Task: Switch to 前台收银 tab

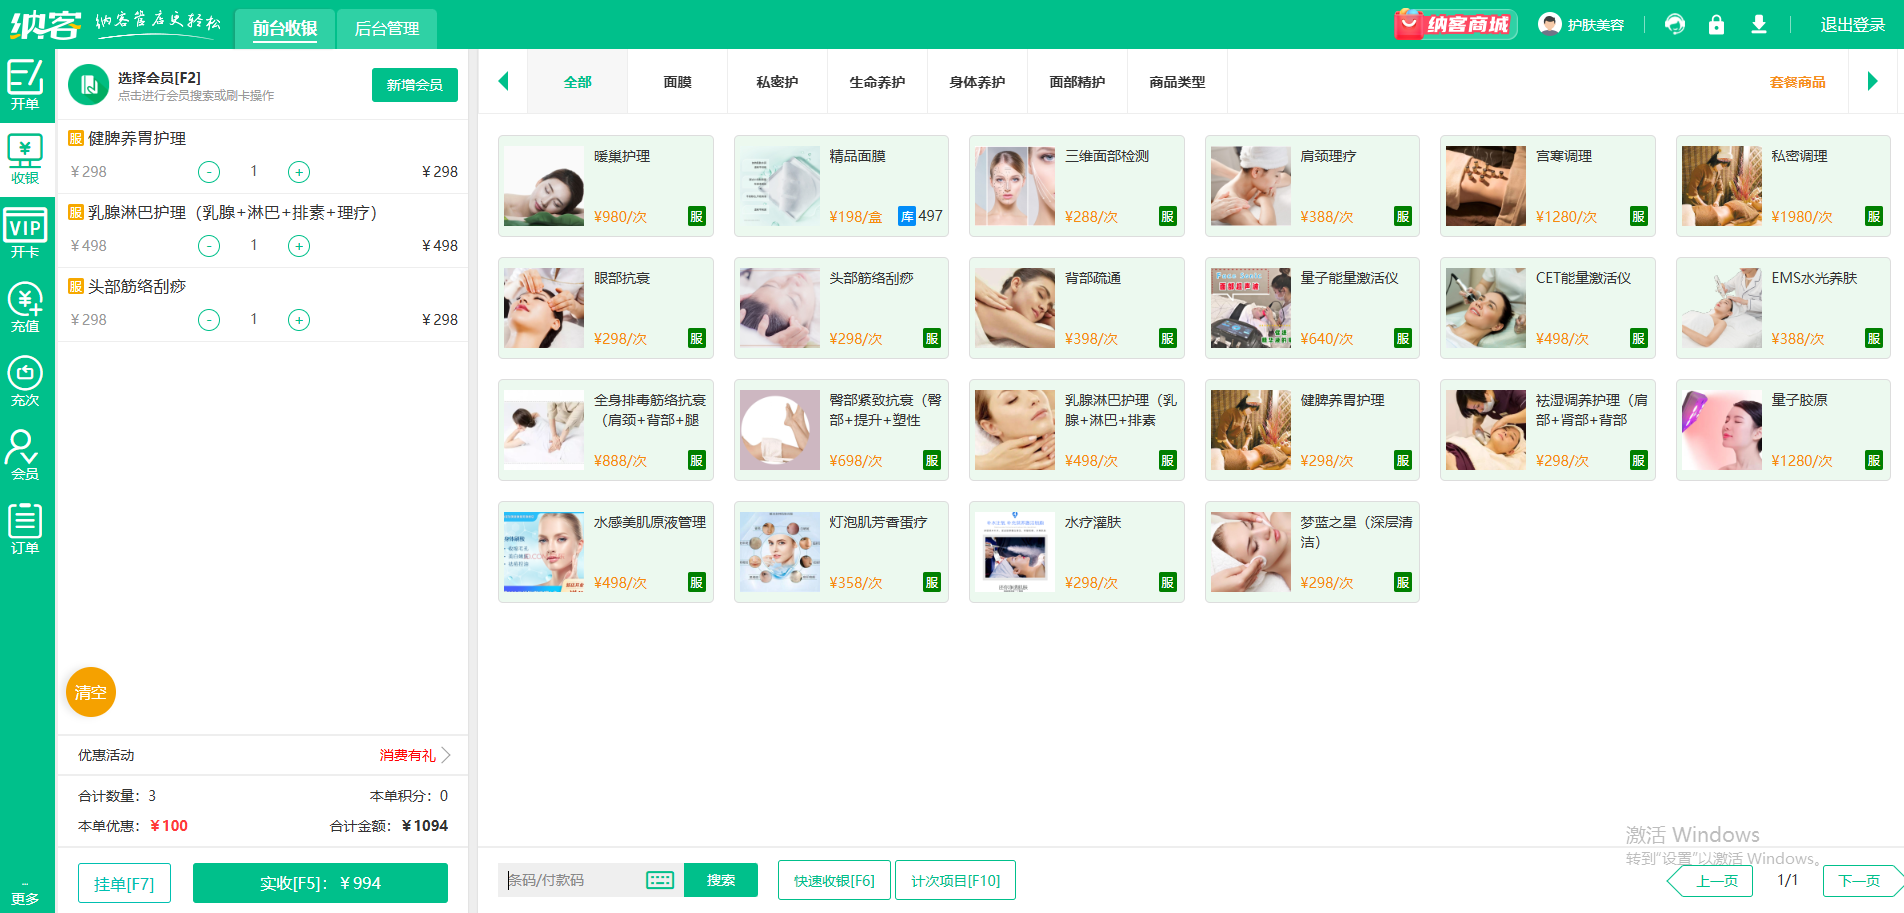Action: (285, 28)
